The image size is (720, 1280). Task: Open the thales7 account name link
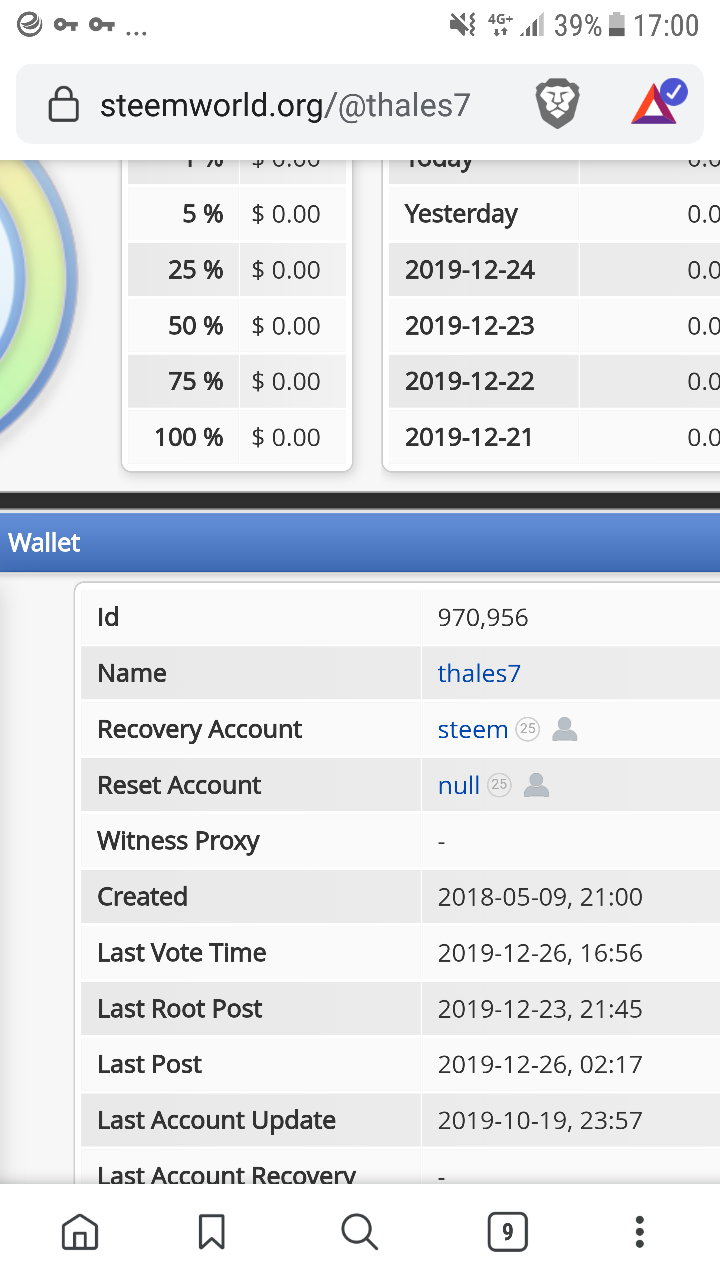tap(479, 674)
